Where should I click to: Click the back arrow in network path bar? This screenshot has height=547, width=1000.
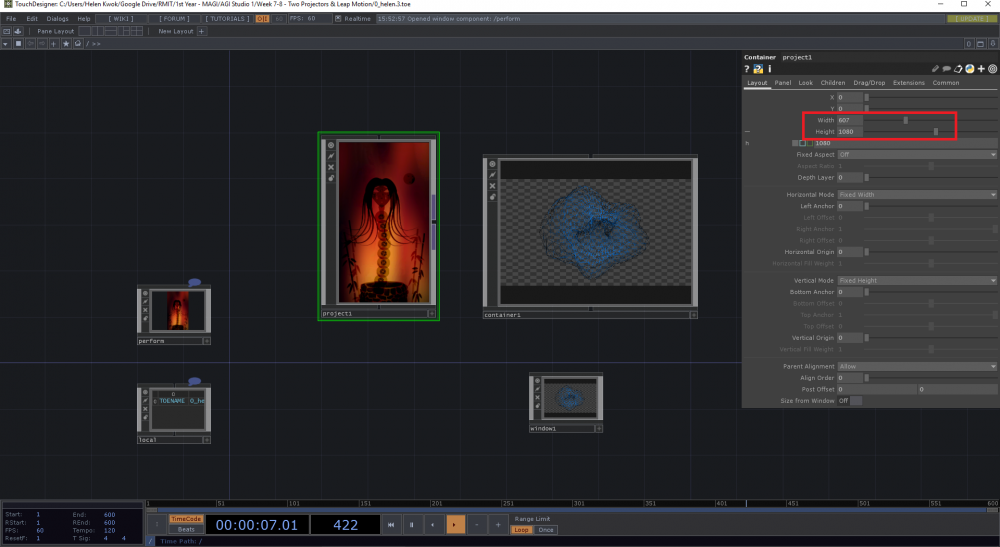click(30, 43)
